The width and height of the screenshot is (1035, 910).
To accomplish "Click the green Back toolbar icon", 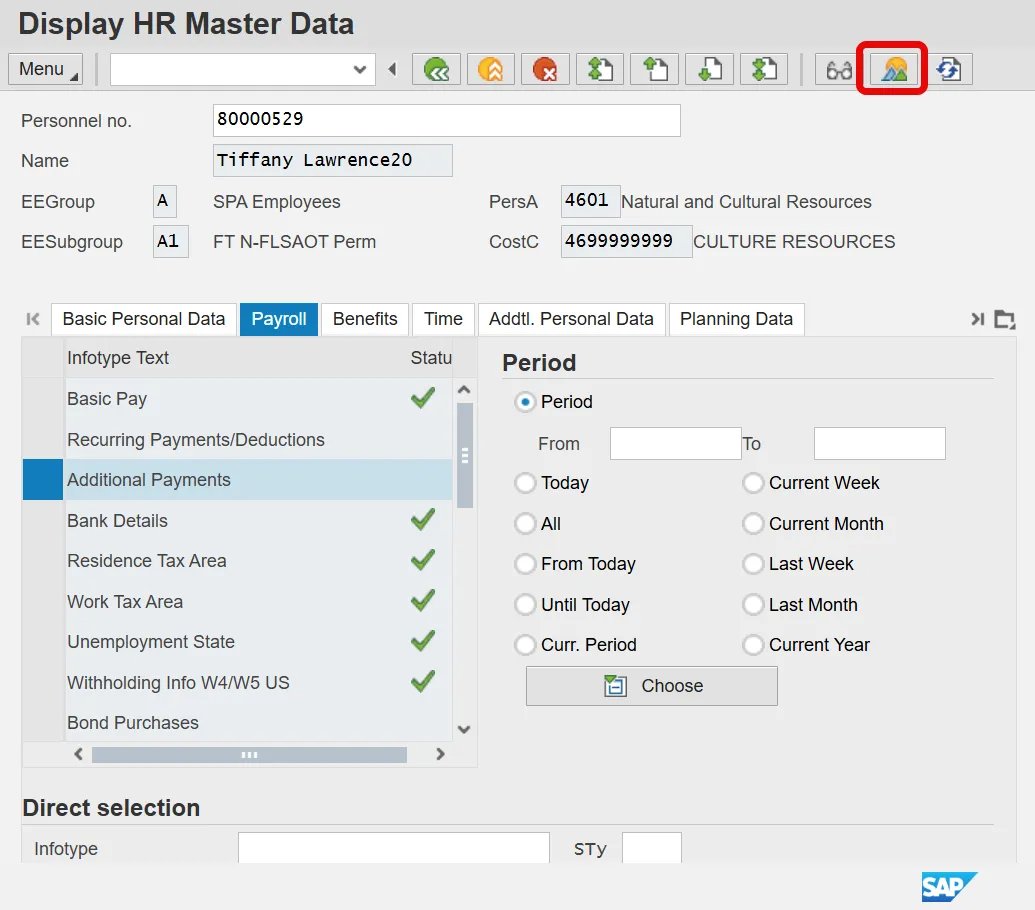I will pos(437,69).
